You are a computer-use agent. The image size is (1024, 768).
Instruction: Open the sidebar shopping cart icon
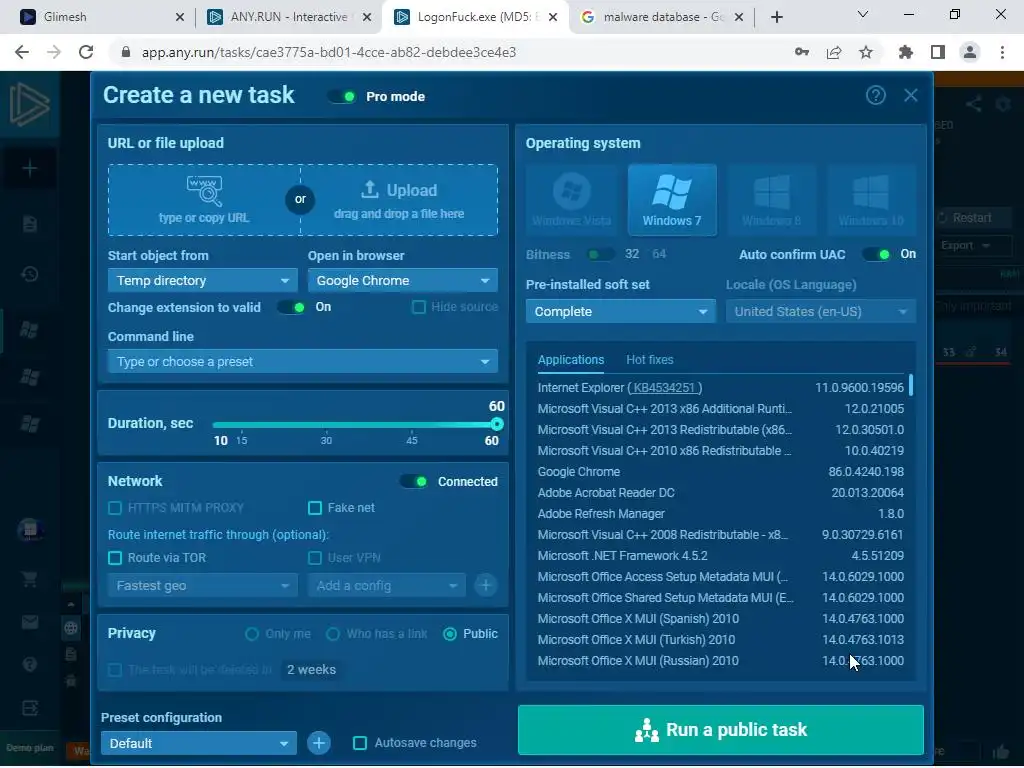[x=29, y=579]
